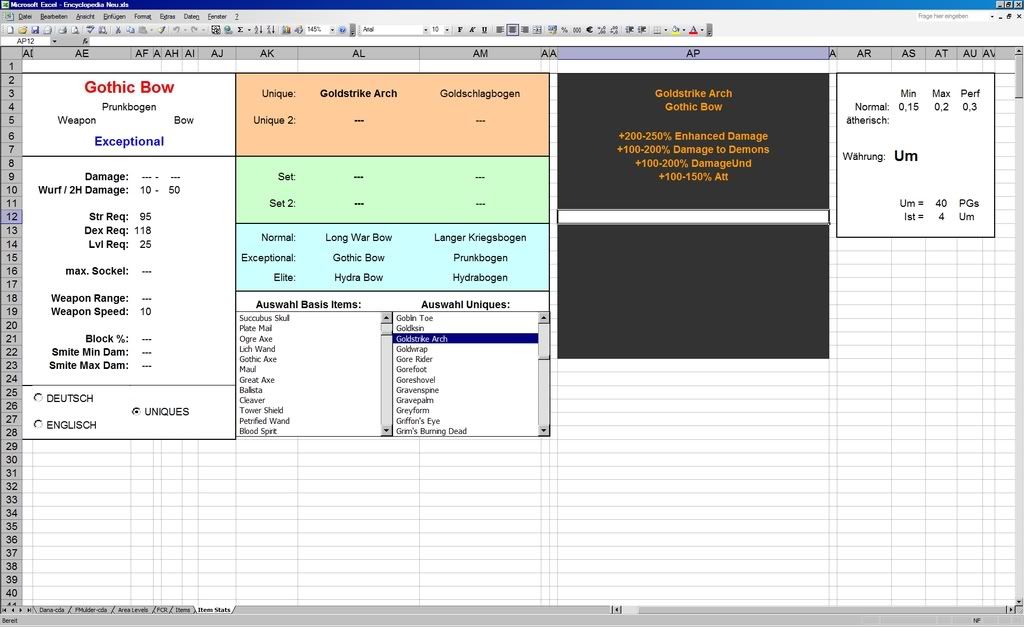Print the sheet with the printer icon
The image size is (1024, 627).
coord(62,29)
